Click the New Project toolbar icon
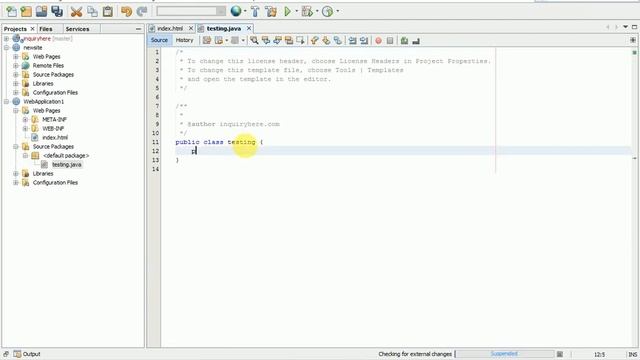 point(26,11)
